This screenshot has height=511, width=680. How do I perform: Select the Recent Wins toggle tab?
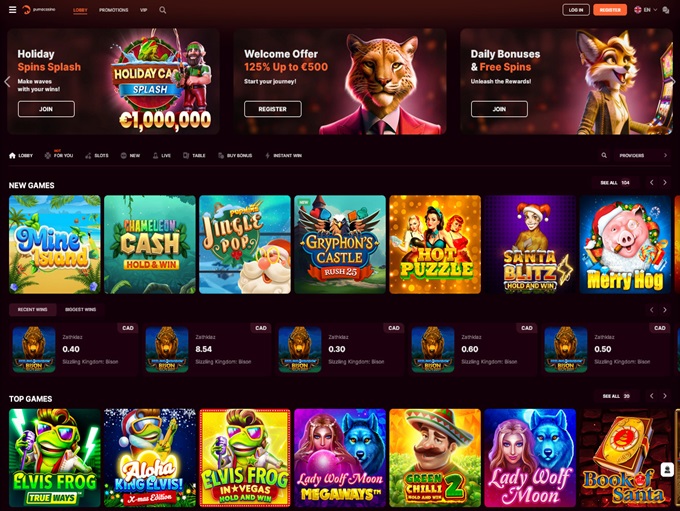(33, 309)
